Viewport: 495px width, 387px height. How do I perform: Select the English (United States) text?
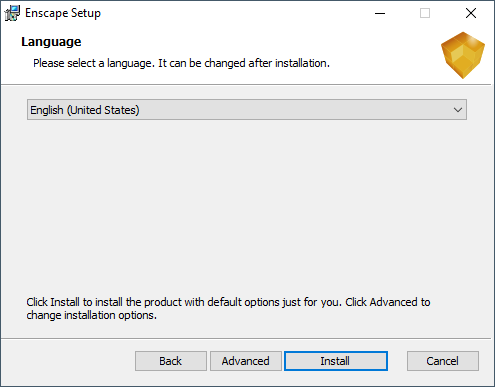[x=85, y=110]
